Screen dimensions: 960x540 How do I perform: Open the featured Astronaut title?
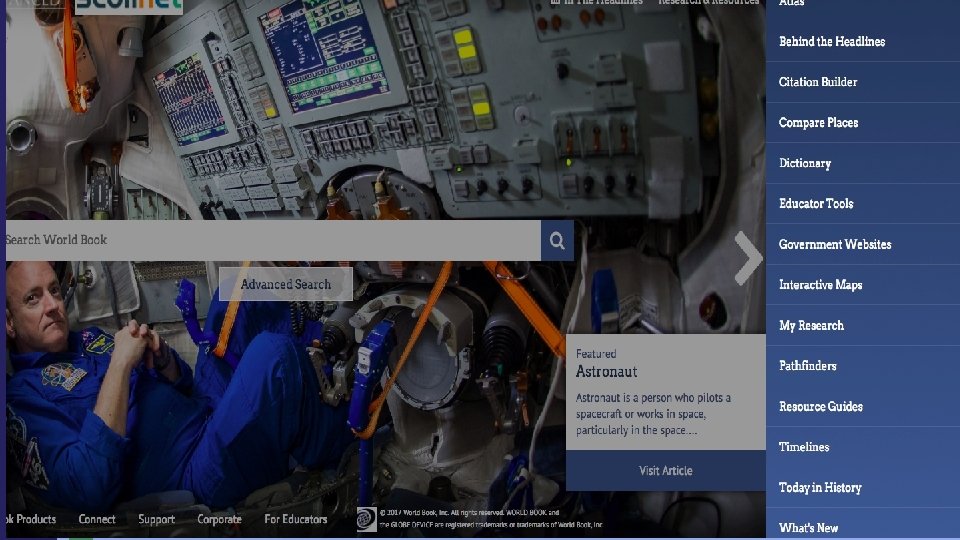[606, 372]
